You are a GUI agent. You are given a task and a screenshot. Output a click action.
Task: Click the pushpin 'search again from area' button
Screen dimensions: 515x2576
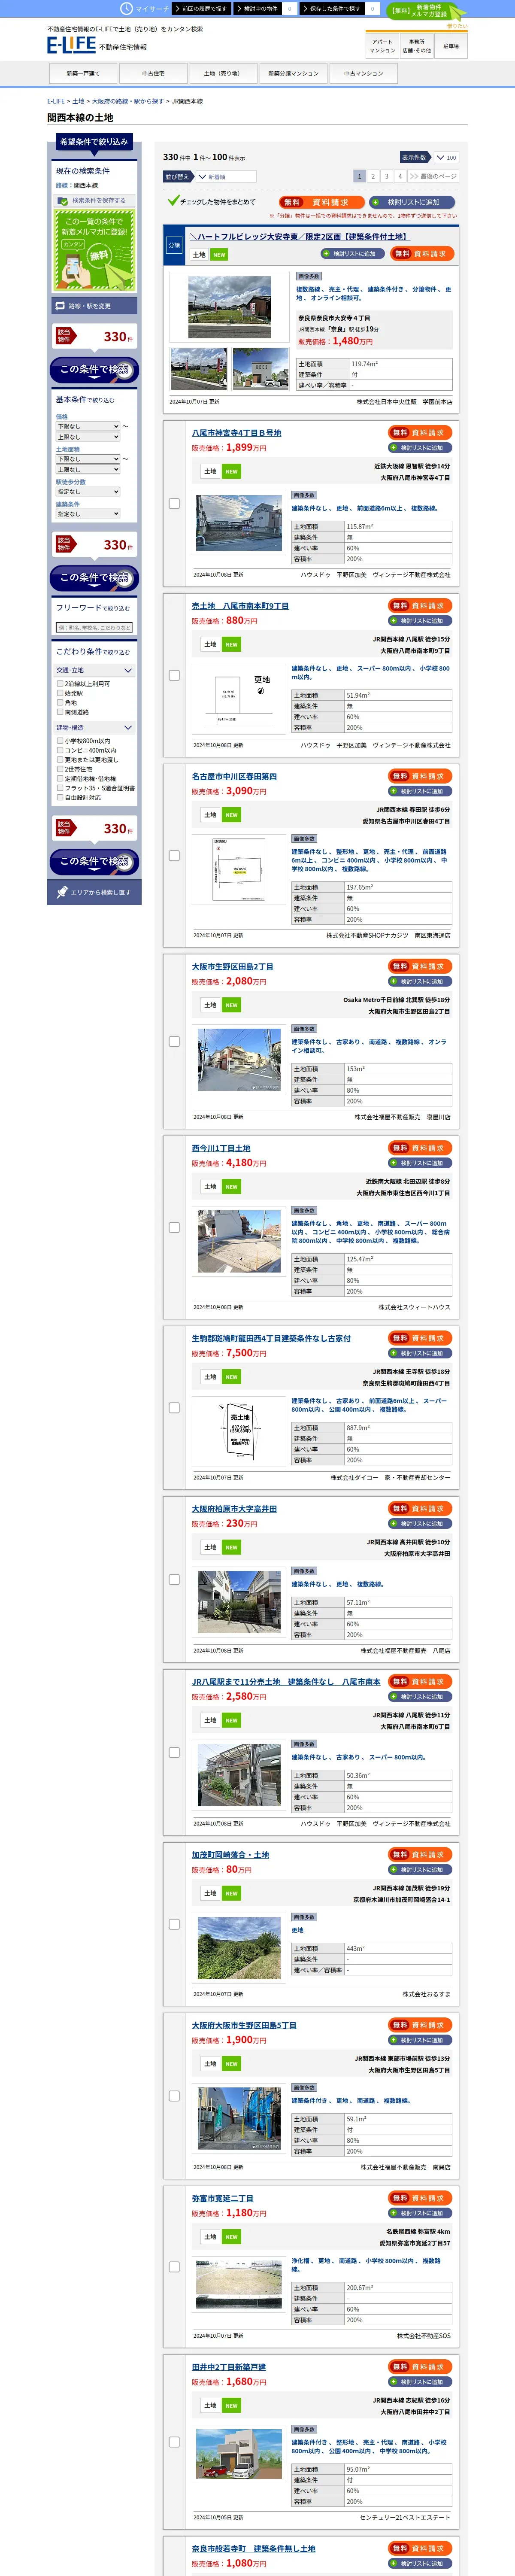94,892
